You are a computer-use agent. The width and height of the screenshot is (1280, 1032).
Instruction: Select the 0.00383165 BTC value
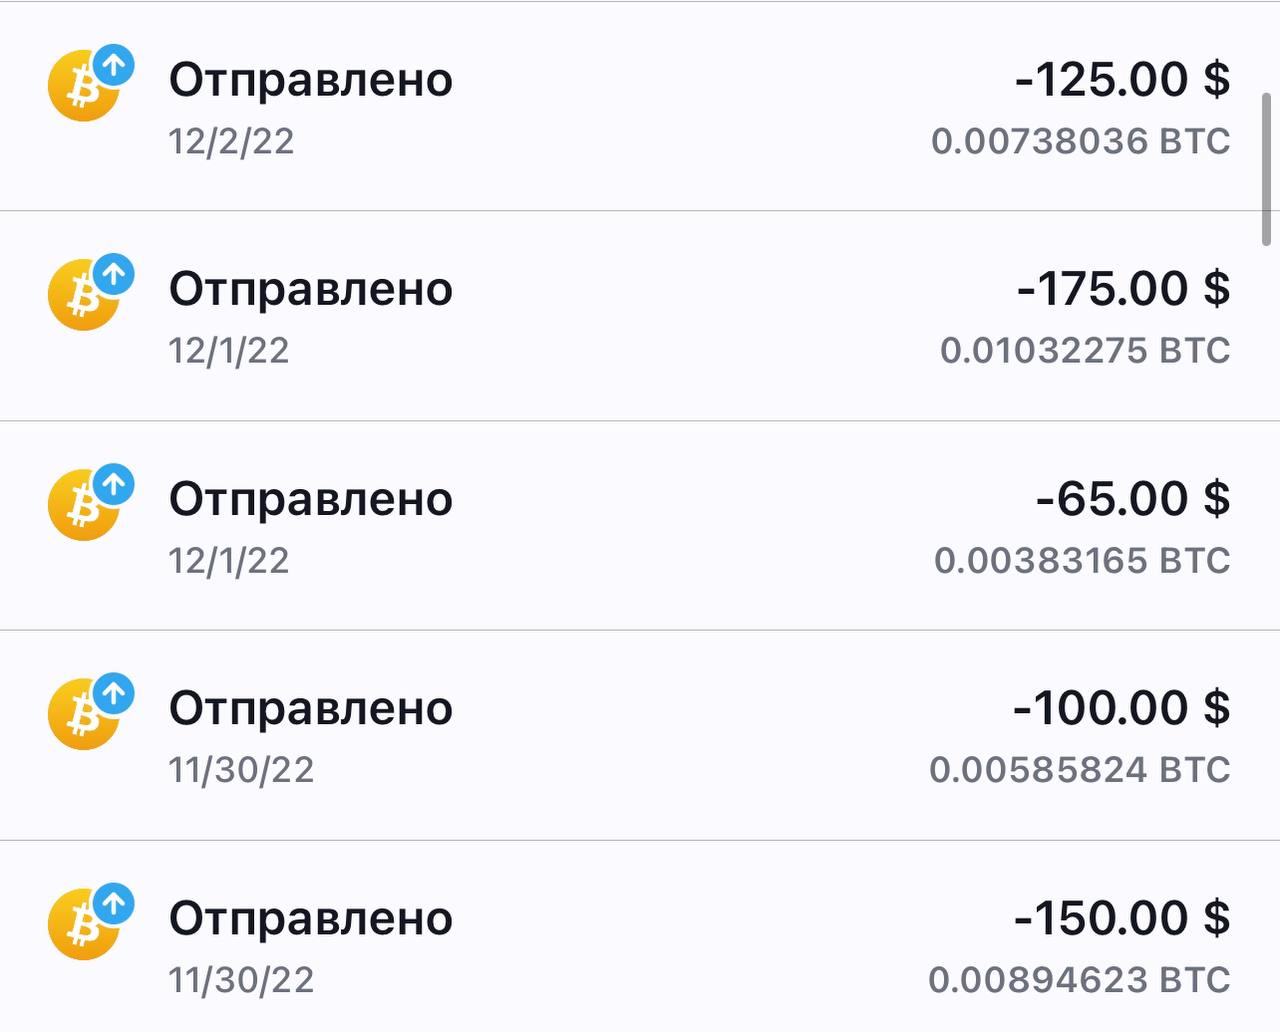[1082, 561]
